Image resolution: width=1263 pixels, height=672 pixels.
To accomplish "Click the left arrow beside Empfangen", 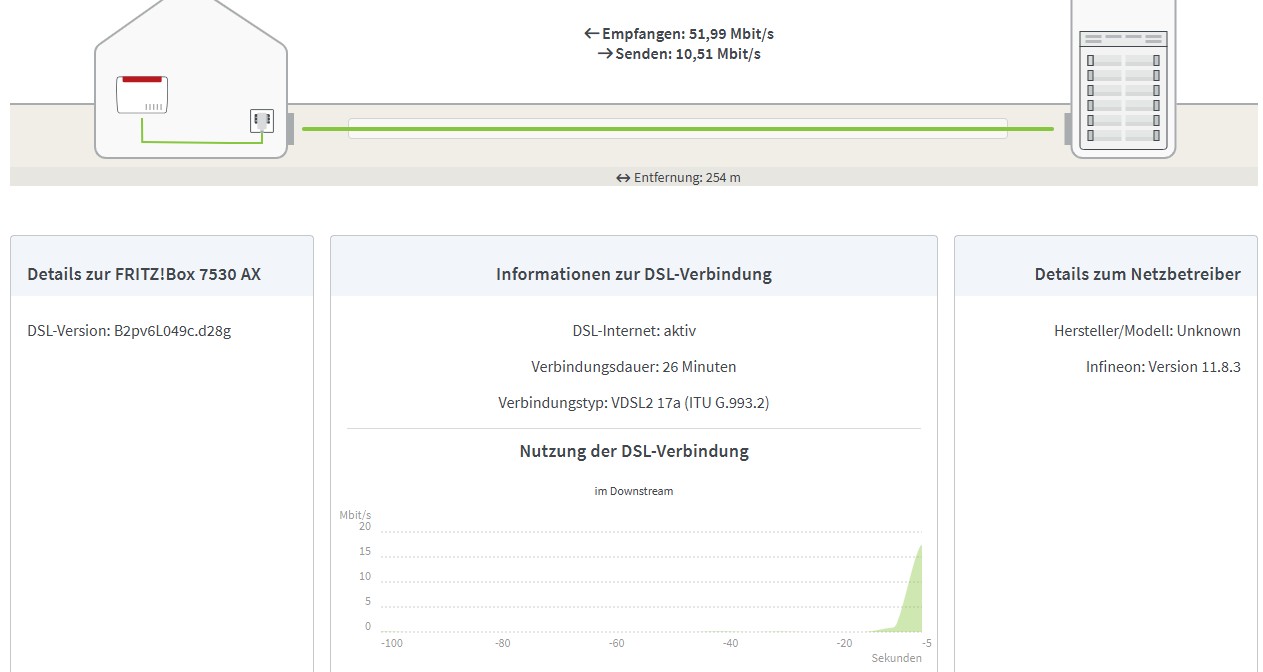I will pyautogui.click(x=591, y=34).
